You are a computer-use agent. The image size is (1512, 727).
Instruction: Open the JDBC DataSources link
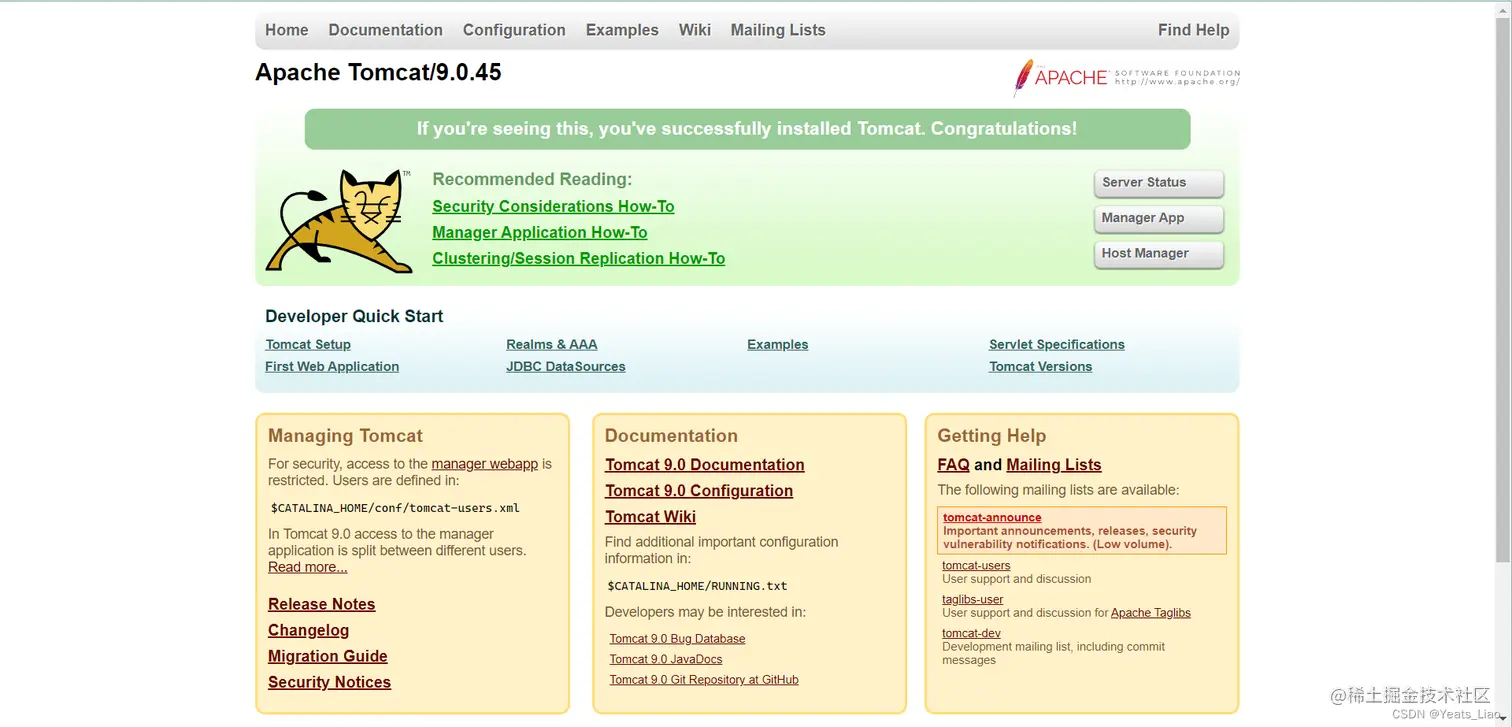point(566,367)
